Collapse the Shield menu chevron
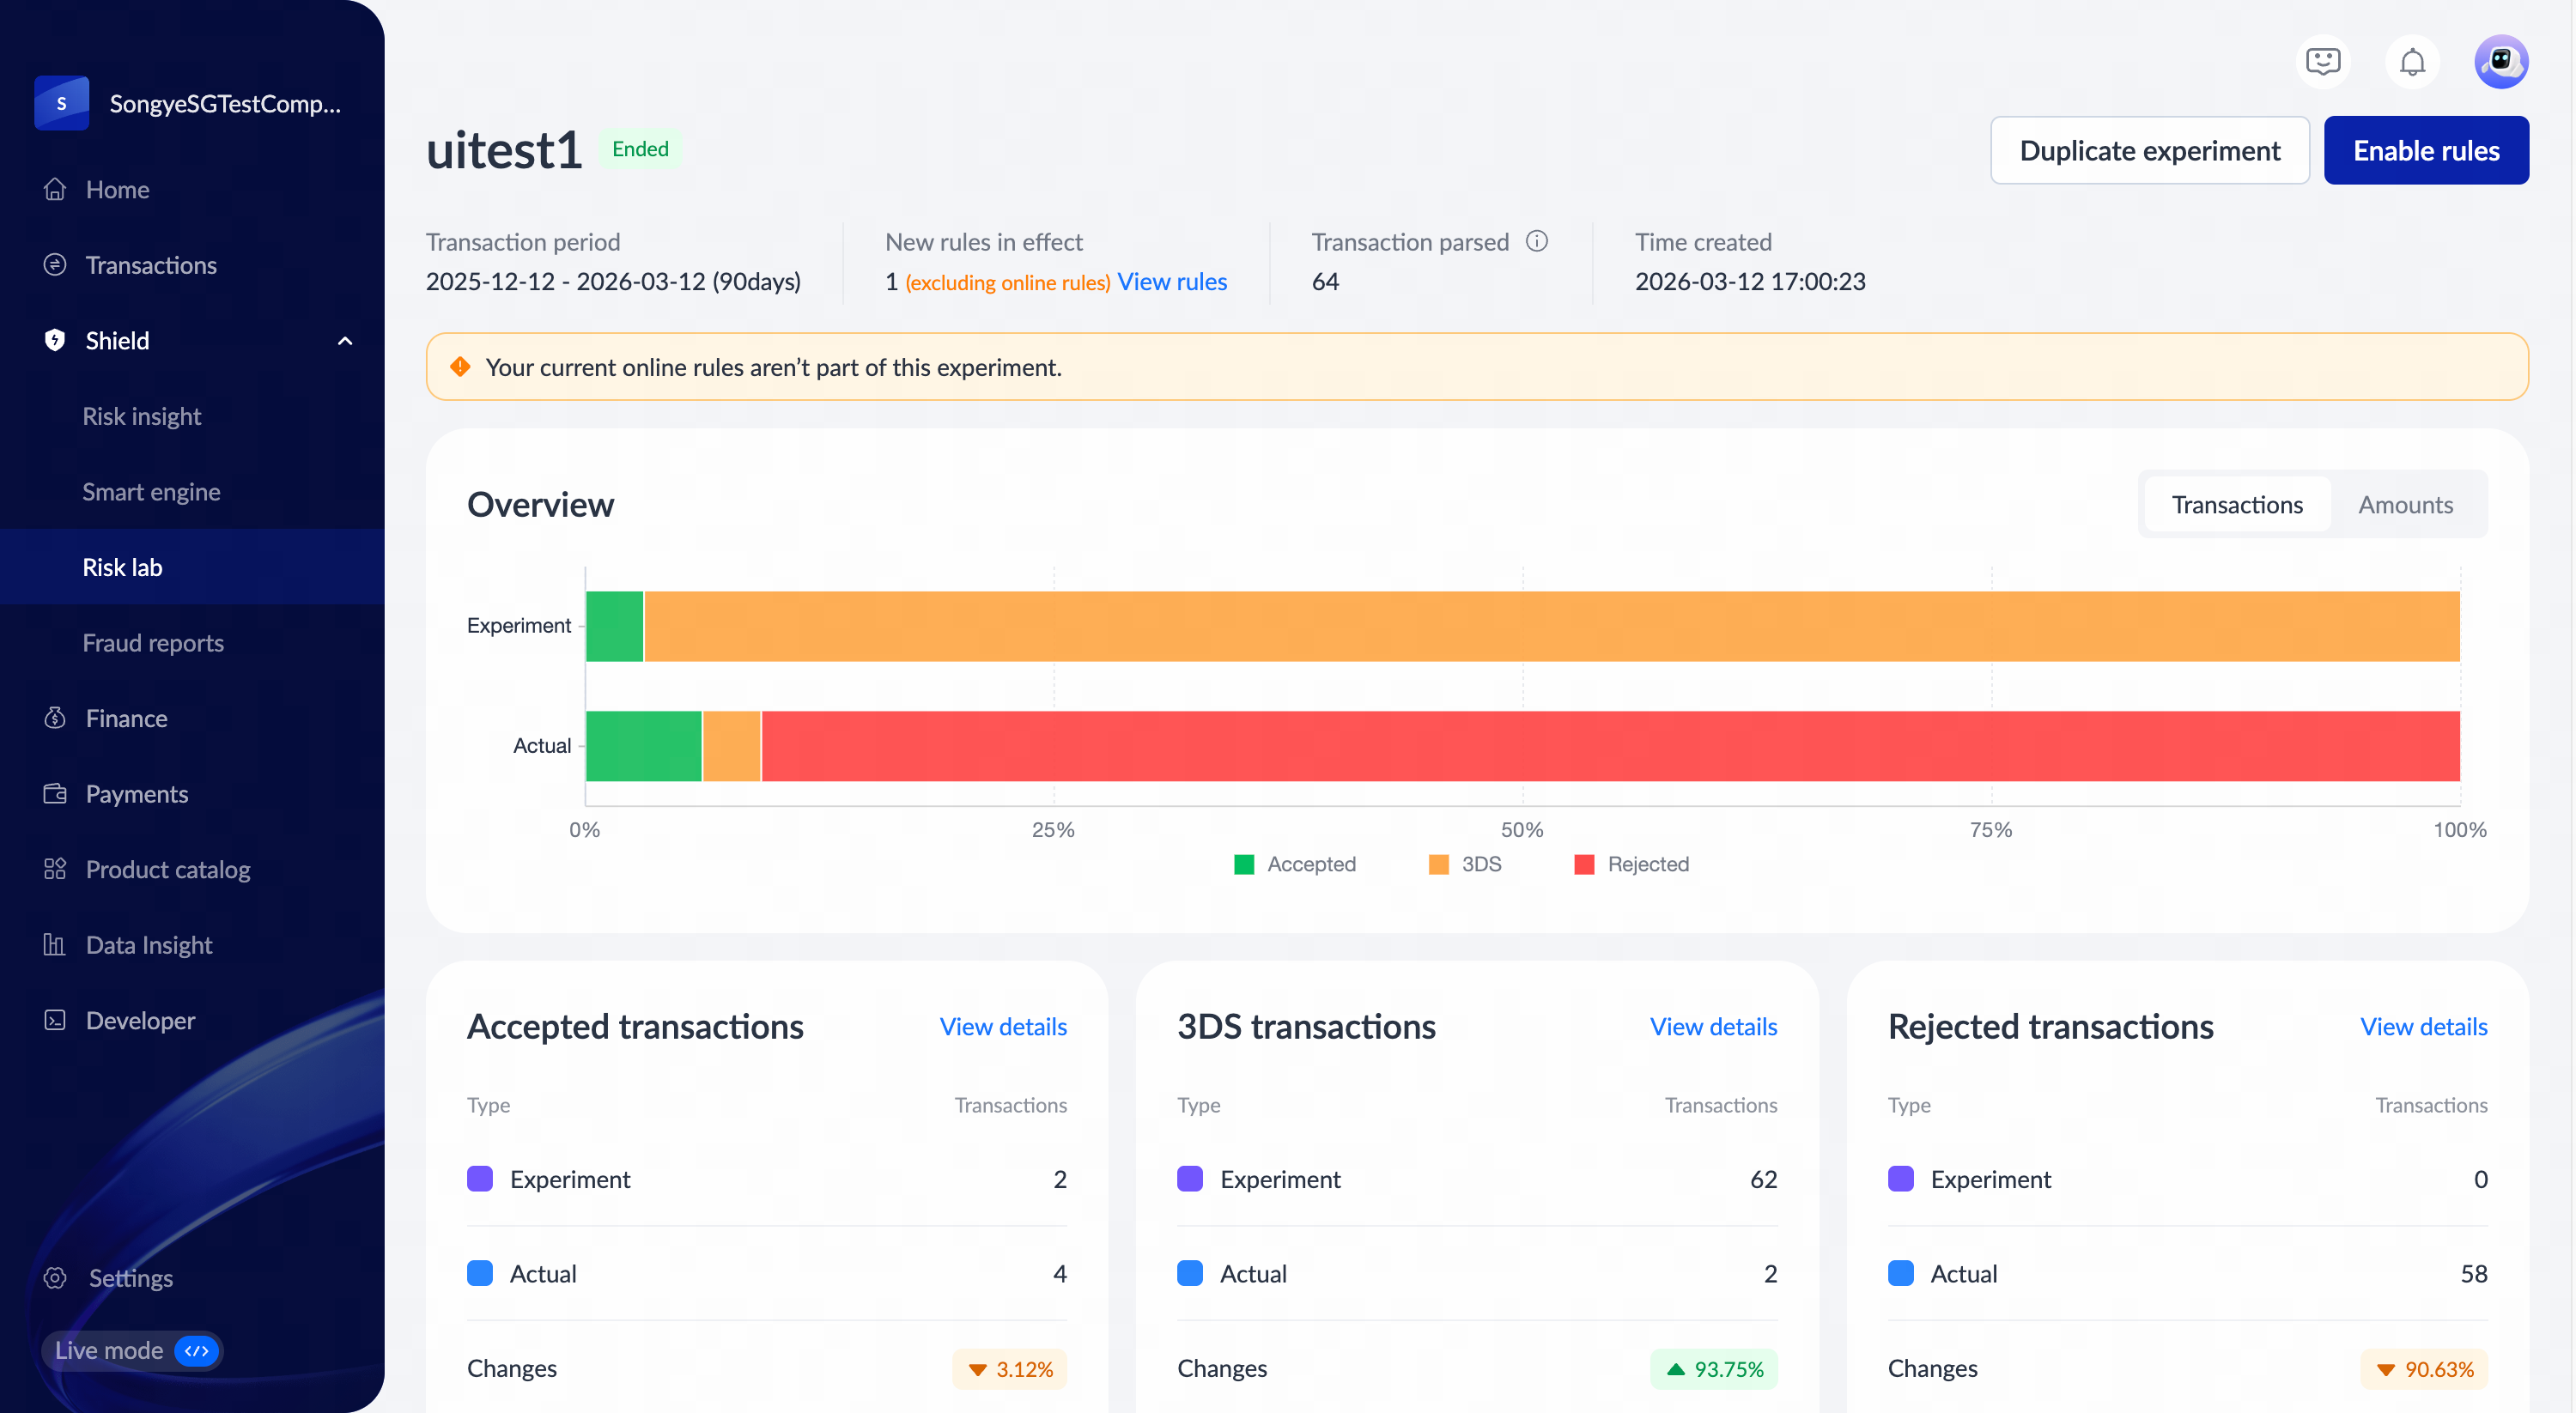2576x1413 pixels. click(345, 341)
